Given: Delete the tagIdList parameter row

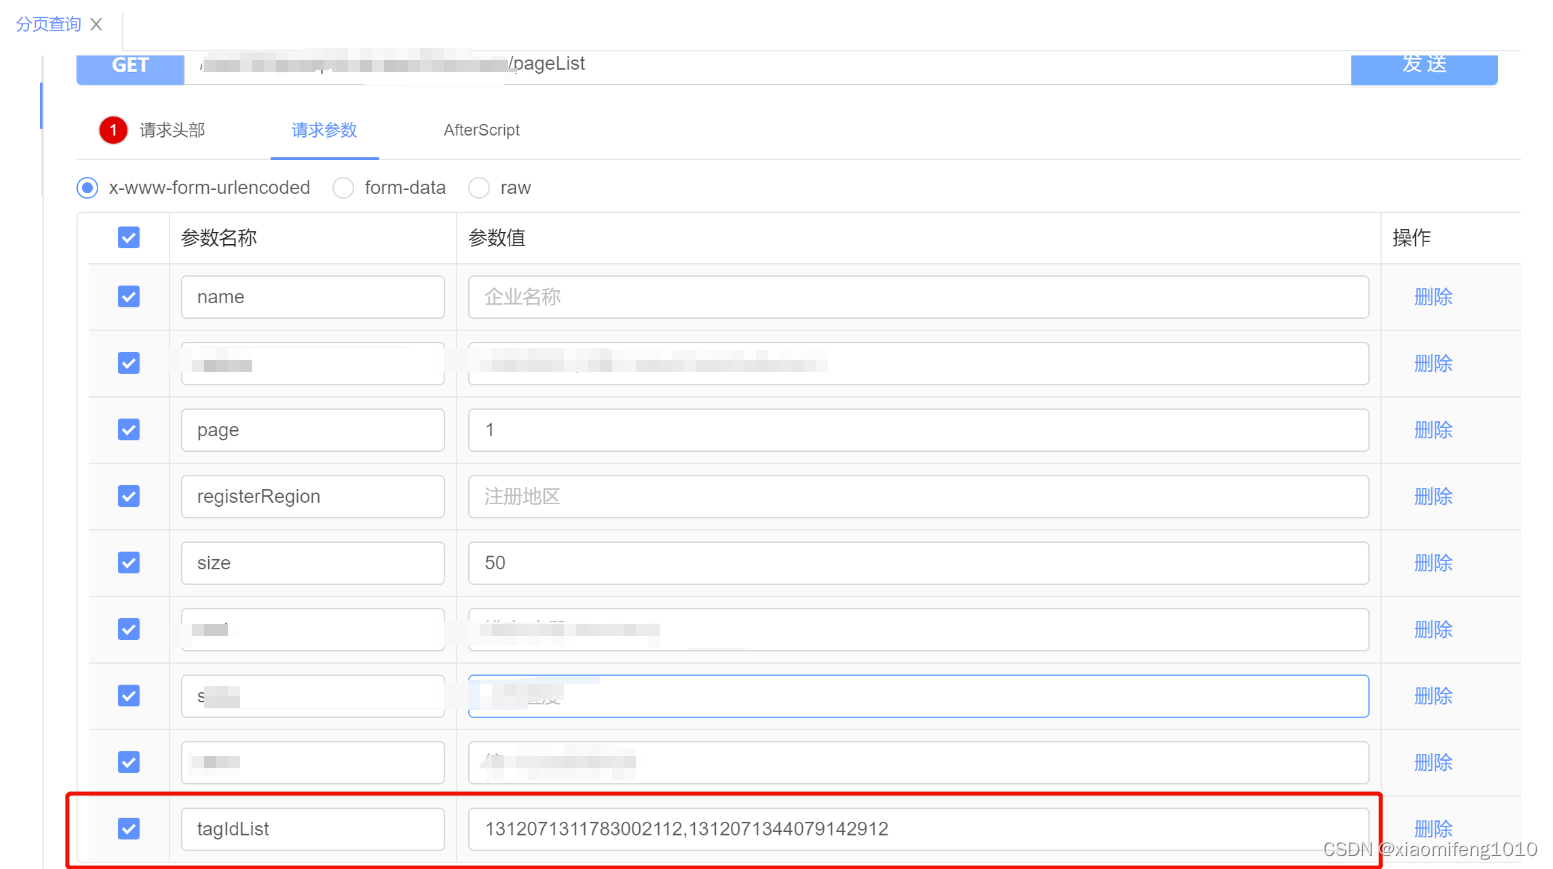Looking at the screenshot, I should click(1433, 828).
